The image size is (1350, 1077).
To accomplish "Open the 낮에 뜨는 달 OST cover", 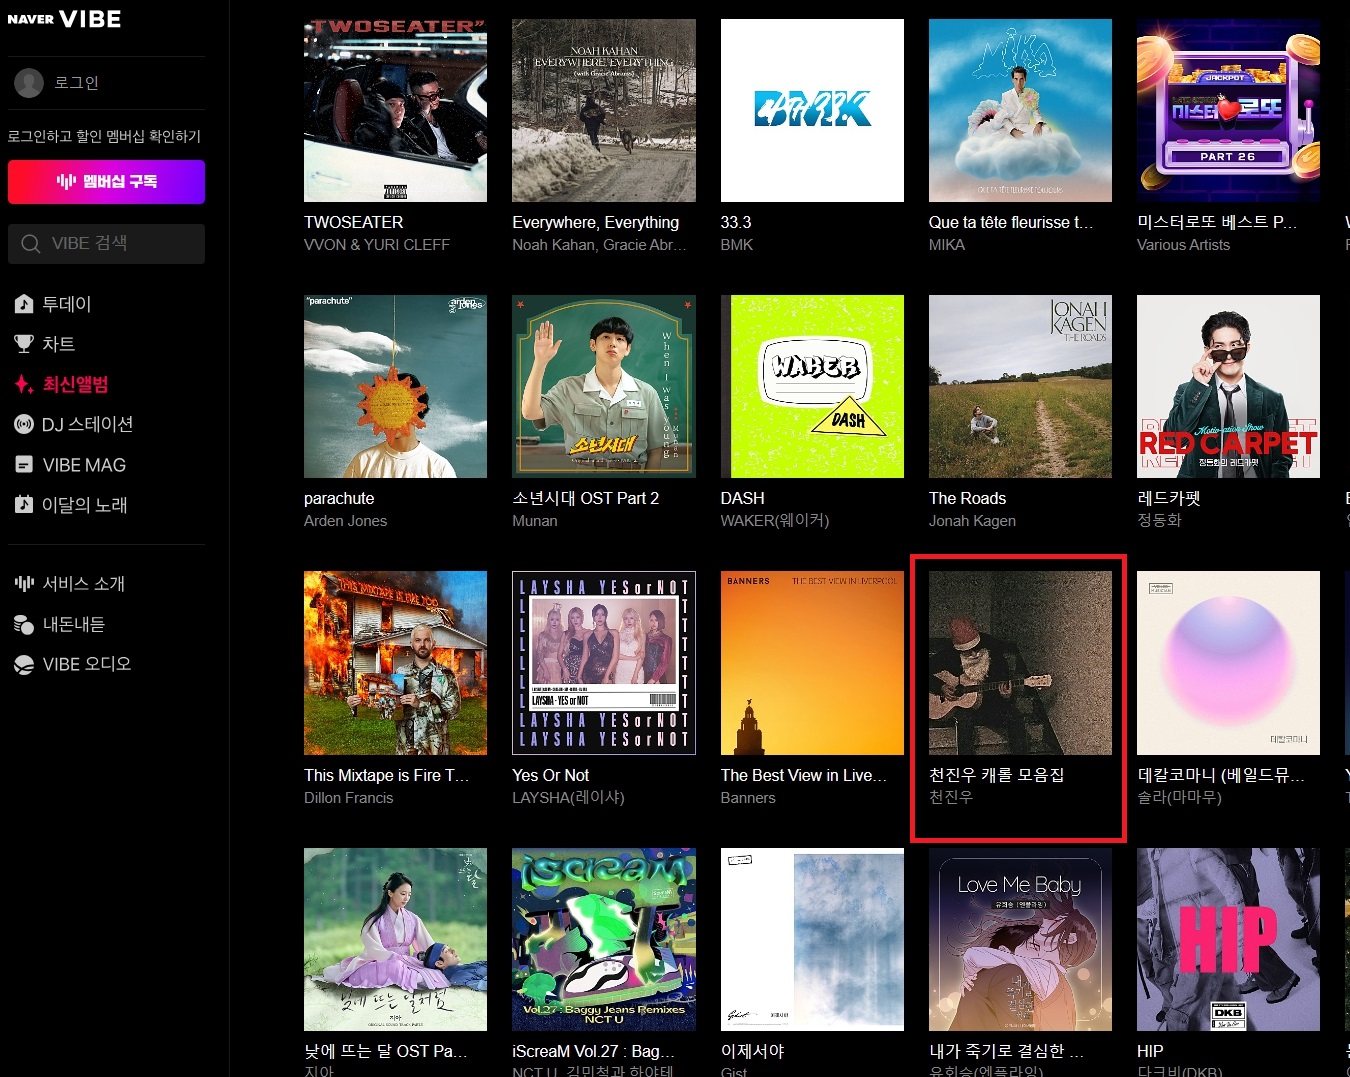I will coord(395,939).
